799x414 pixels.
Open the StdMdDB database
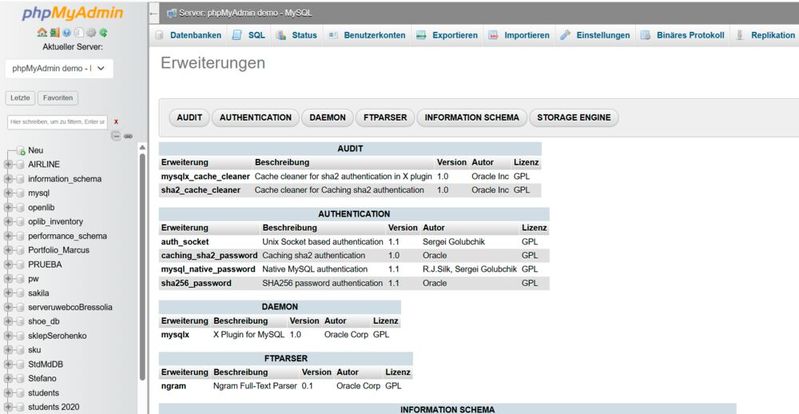click(45, 365)
